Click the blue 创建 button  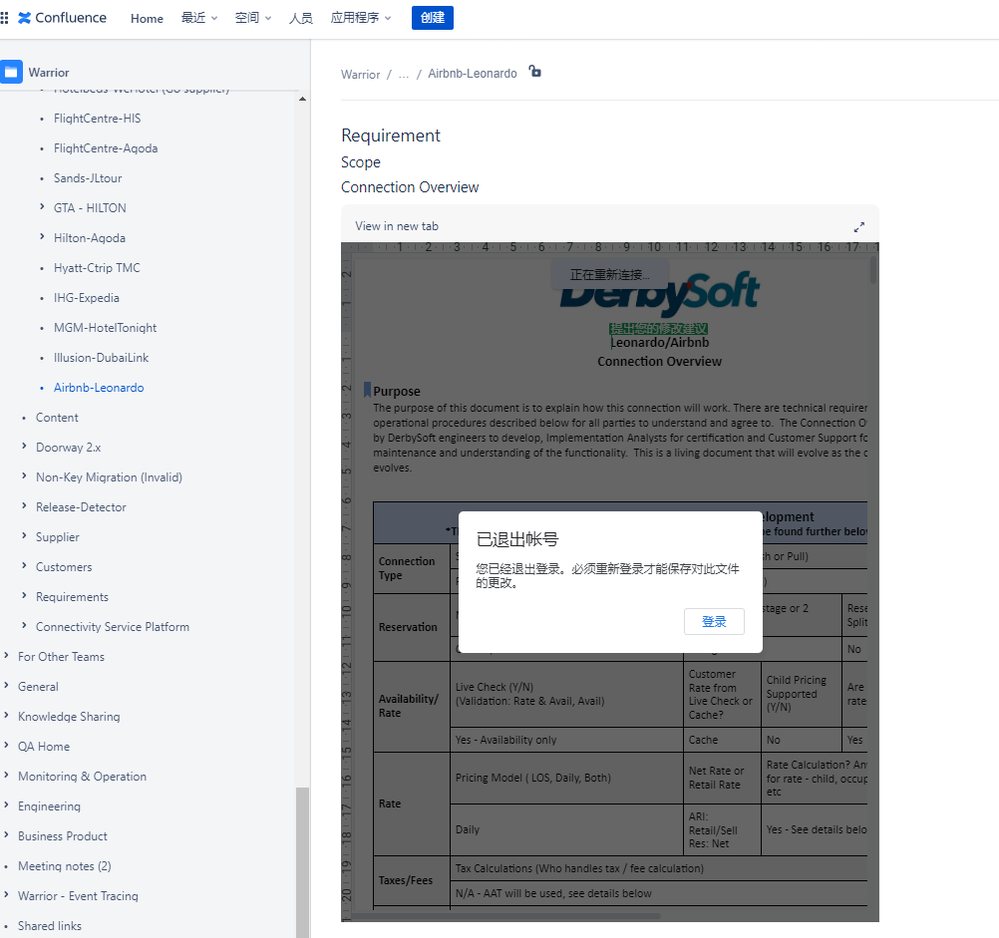(433, 18)
